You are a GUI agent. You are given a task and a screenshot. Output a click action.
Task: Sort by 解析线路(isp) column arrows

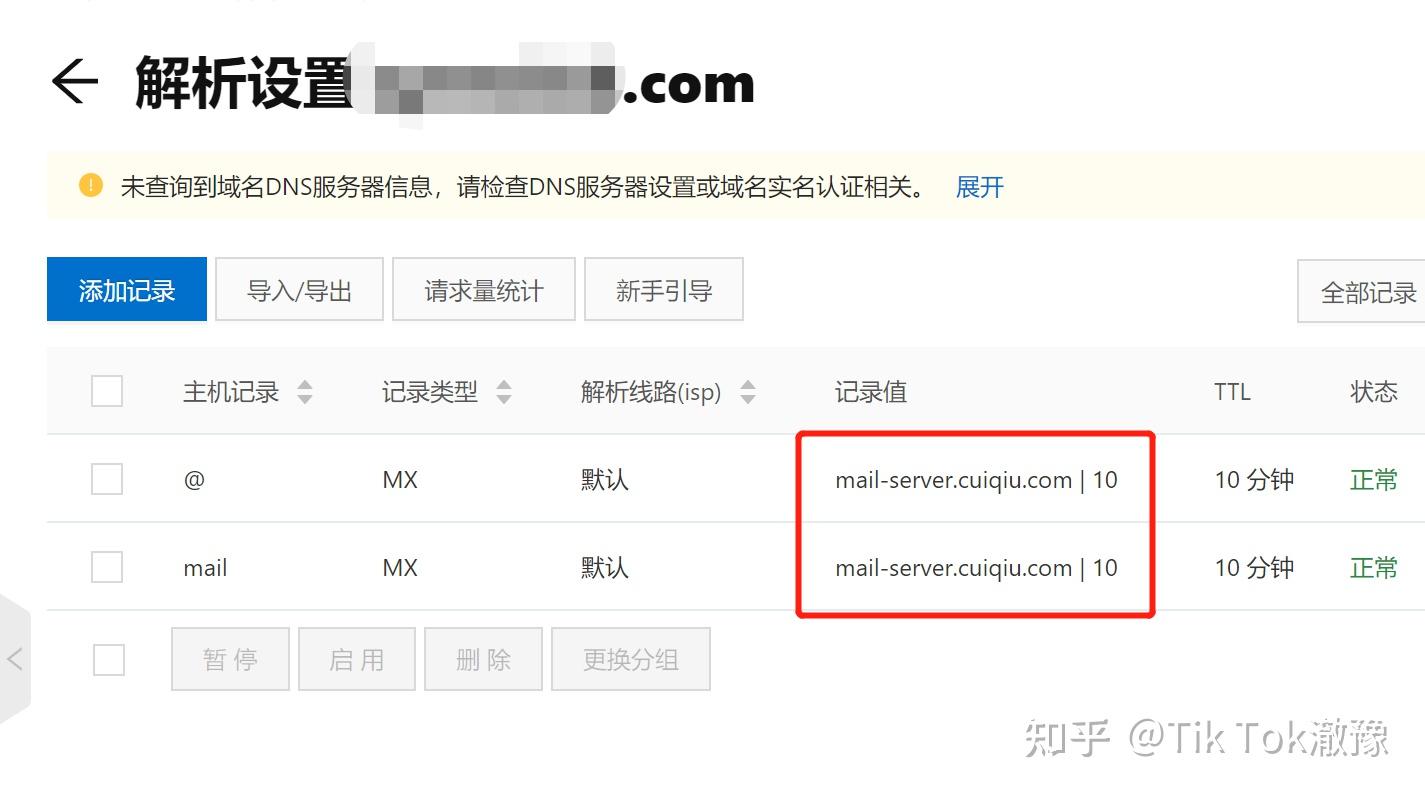(747, 392)
